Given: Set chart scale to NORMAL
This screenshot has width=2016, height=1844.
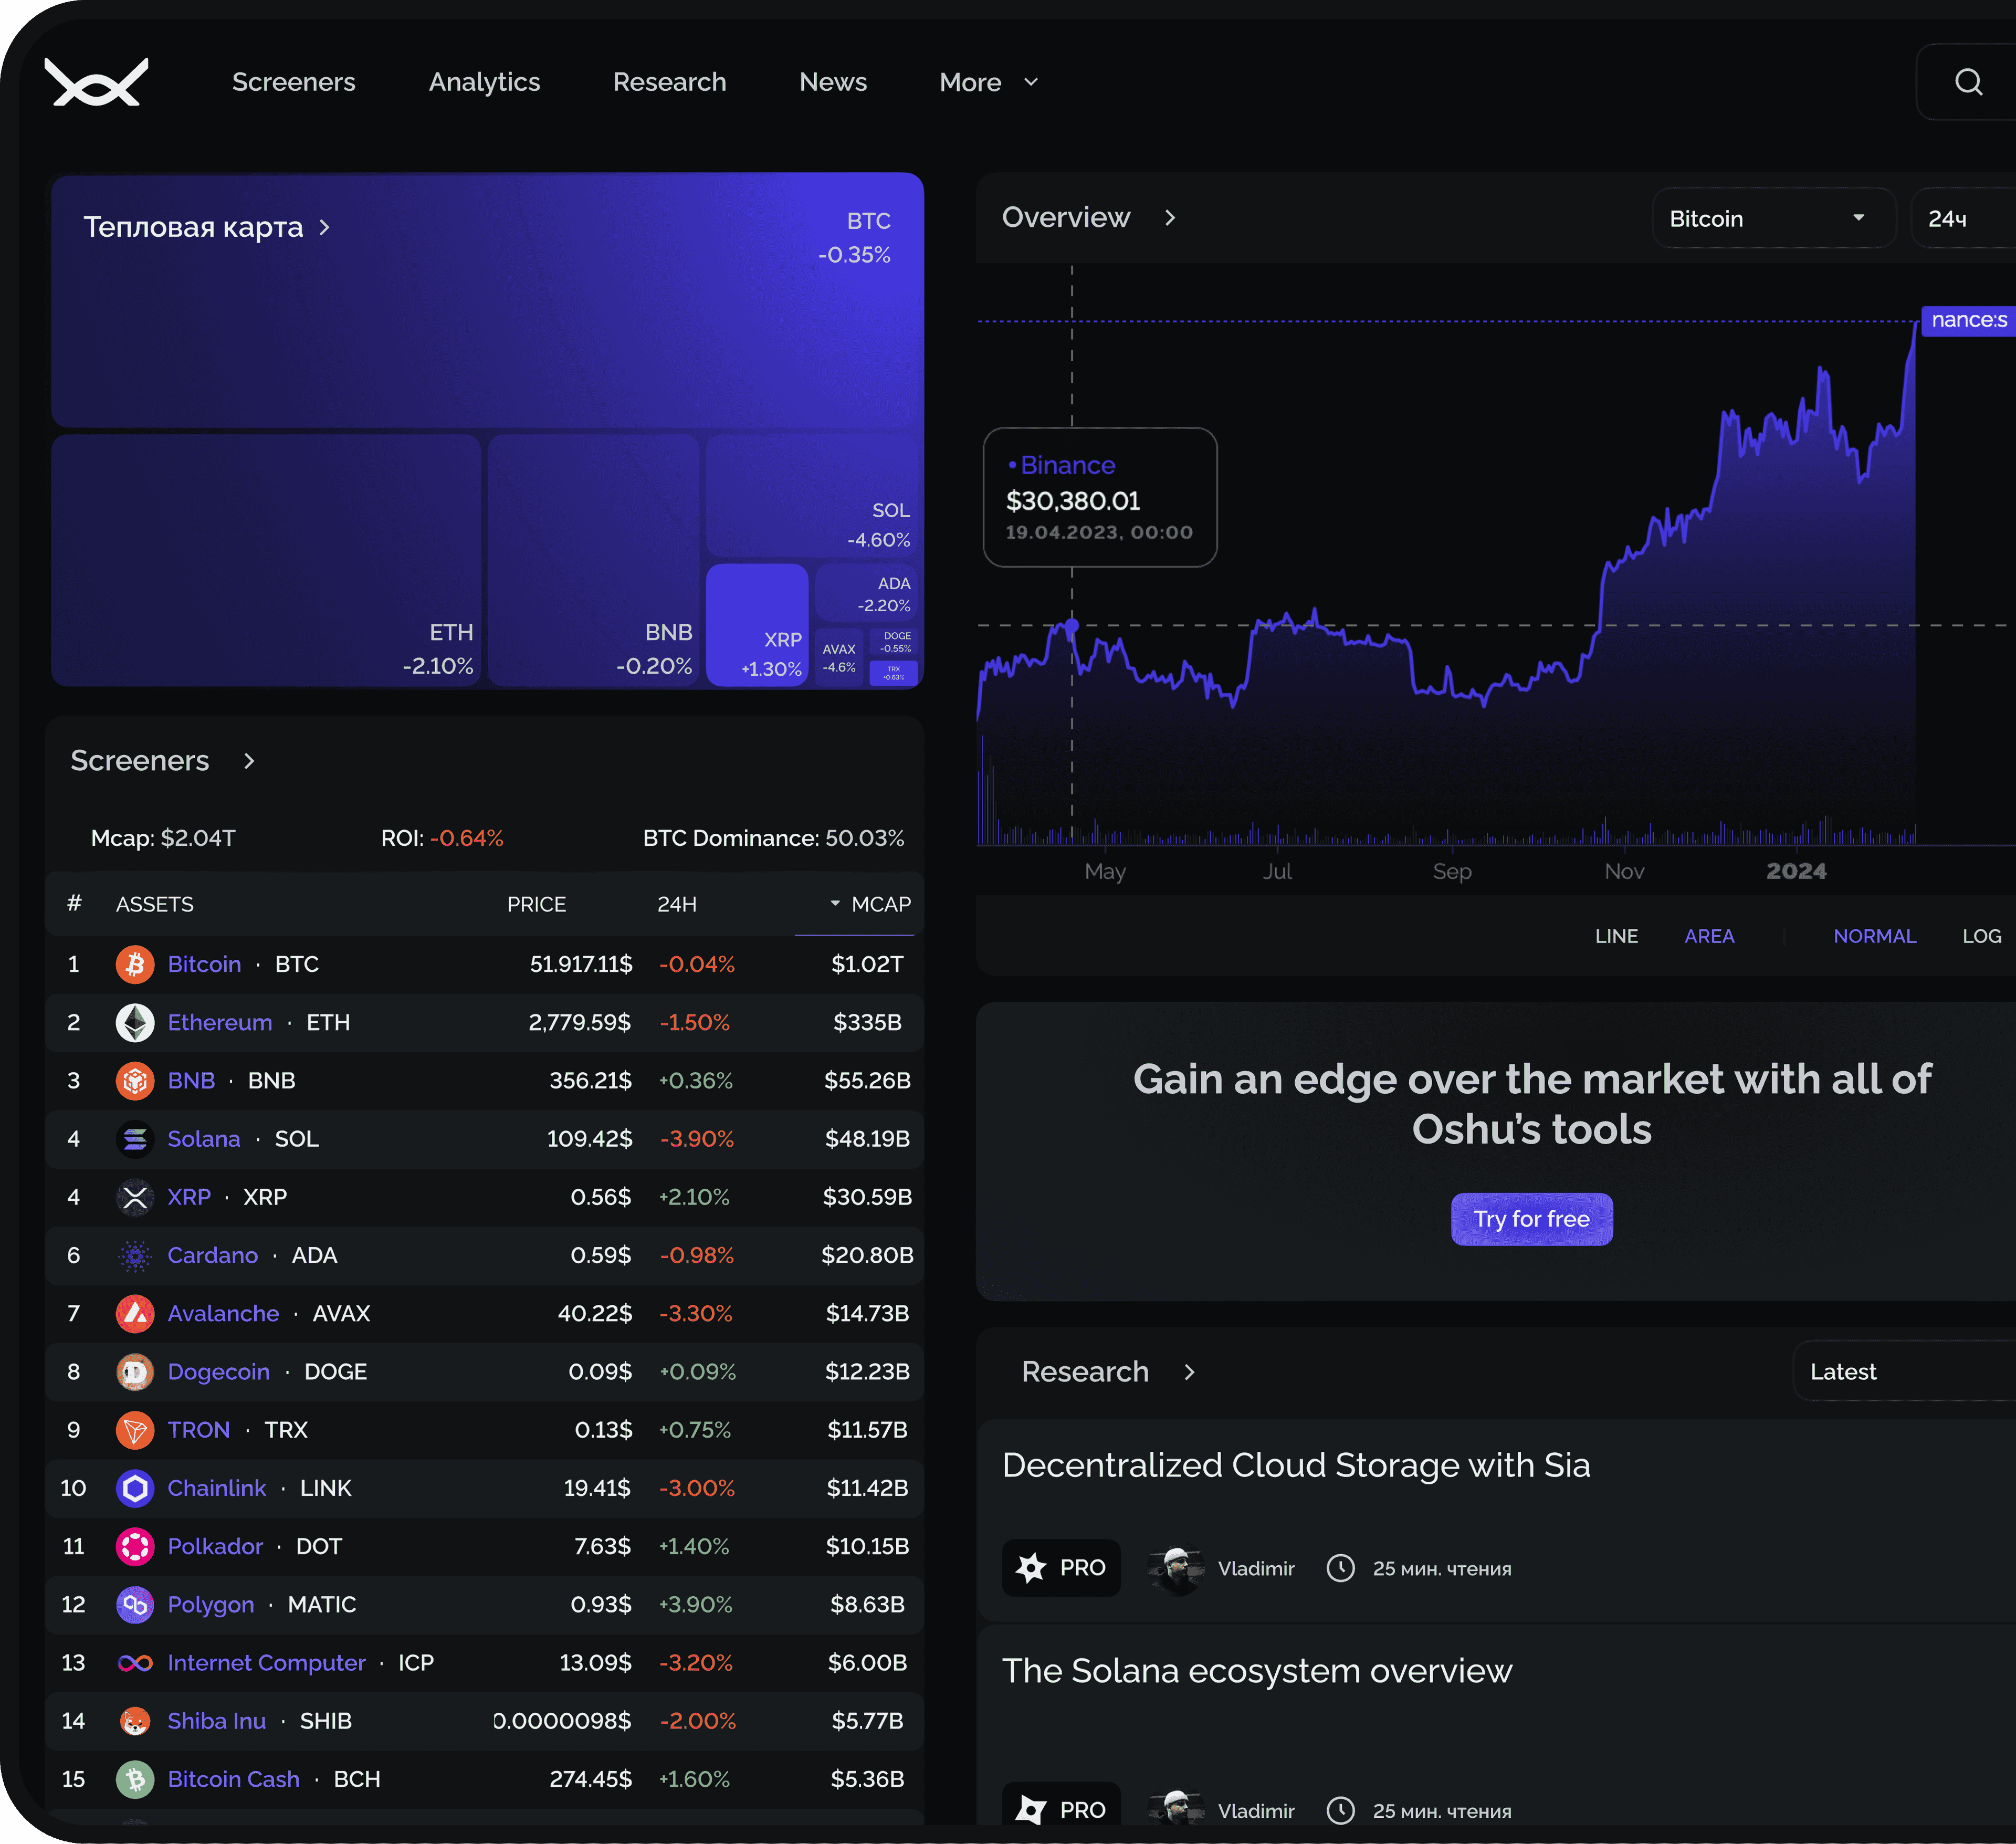Looking at the screenshot, I should 1874,936.
